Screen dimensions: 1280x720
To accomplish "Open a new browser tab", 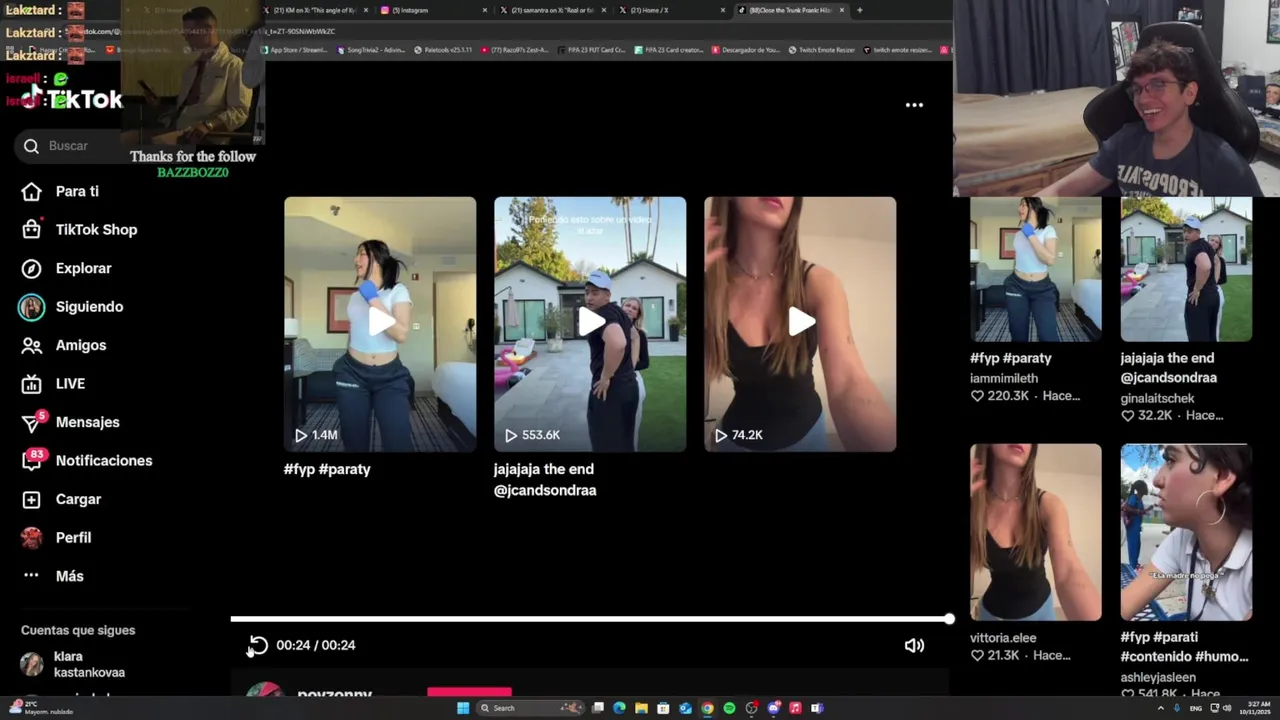I will coord(860,10).
